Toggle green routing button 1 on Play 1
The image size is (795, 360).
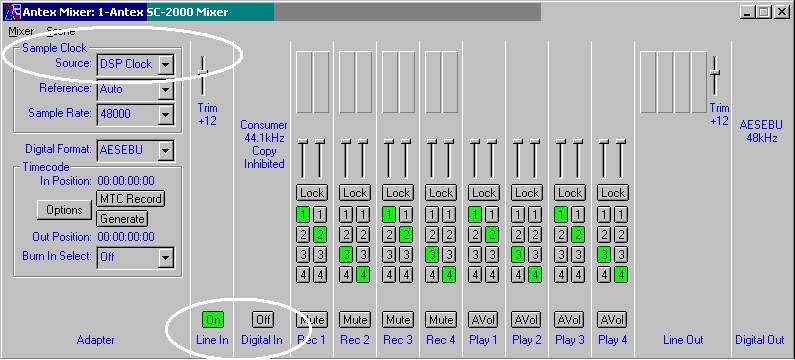point(475,214)
